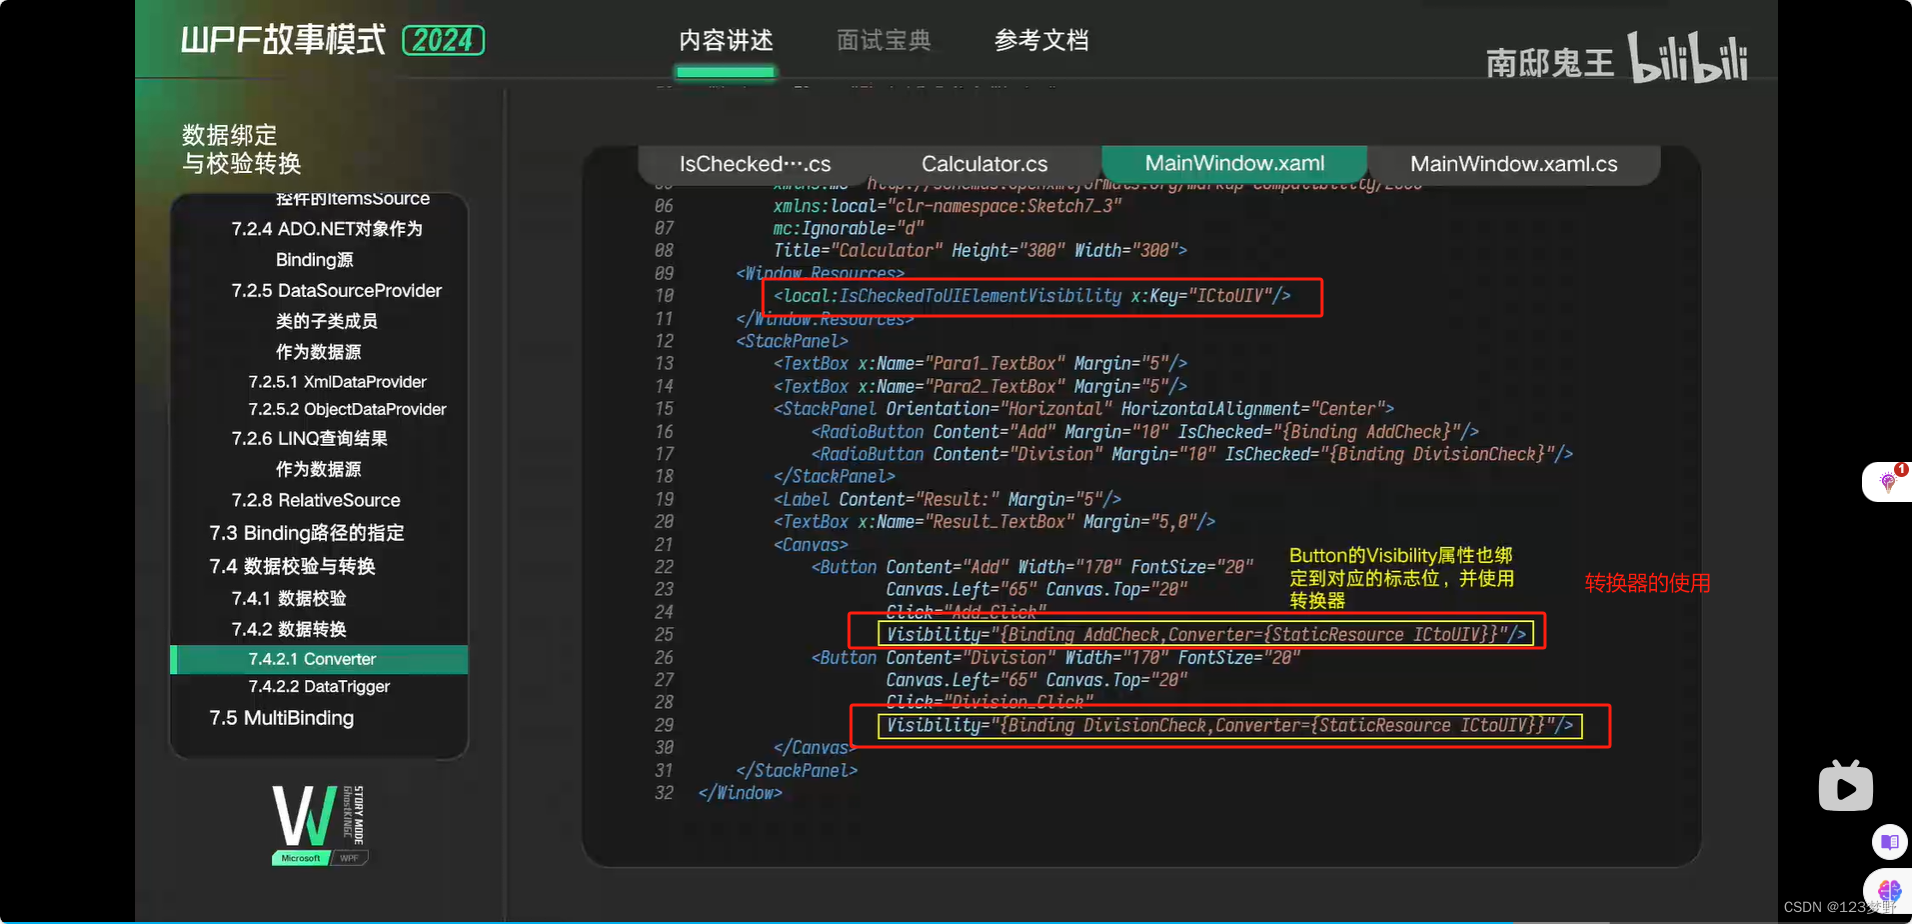Screen dimensions: 1912x924
Task: Click the RadioButton Content="Division" code line
Action: tap(1191, 454)
